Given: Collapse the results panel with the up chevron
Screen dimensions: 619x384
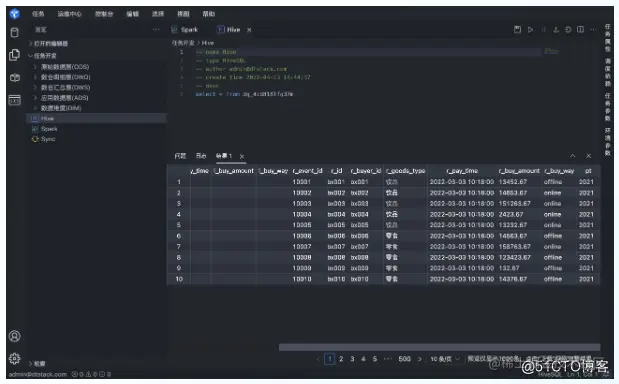Looking at the screenshot, I should pos(572,156).
